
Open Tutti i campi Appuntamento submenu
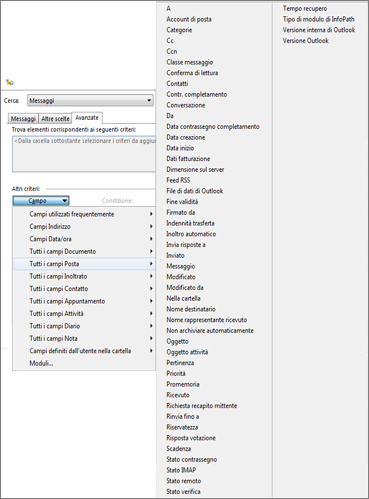[84, 301]
